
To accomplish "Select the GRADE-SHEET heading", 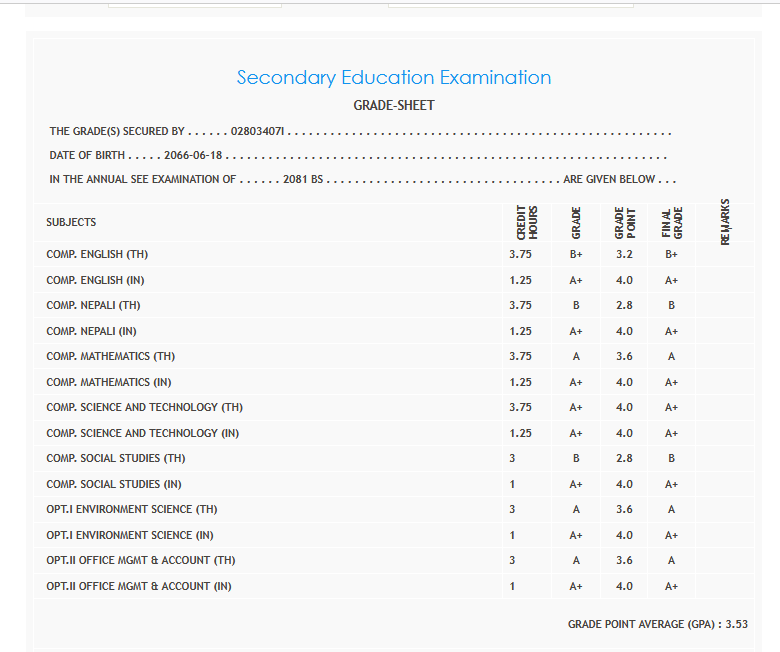I will point(393,105).
